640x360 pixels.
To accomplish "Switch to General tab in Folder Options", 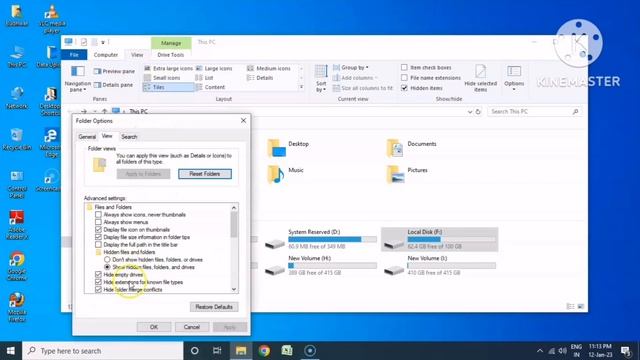I will tap(87, 137).
